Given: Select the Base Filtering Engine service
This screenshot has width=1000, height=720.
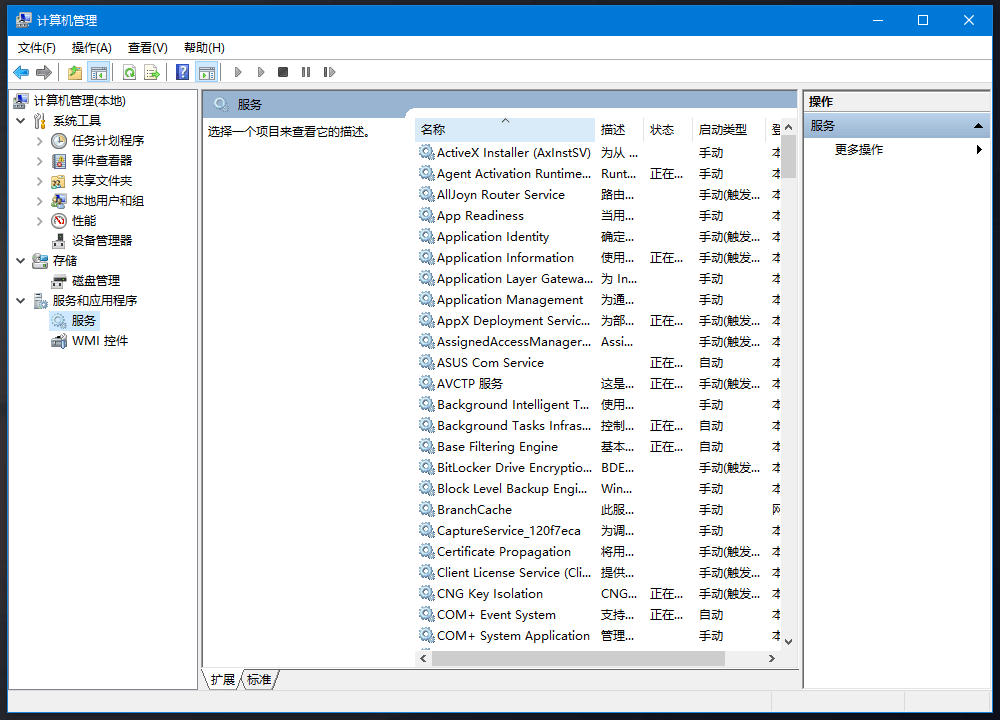Looking at the screenshot, I should (x=497, y=447).
